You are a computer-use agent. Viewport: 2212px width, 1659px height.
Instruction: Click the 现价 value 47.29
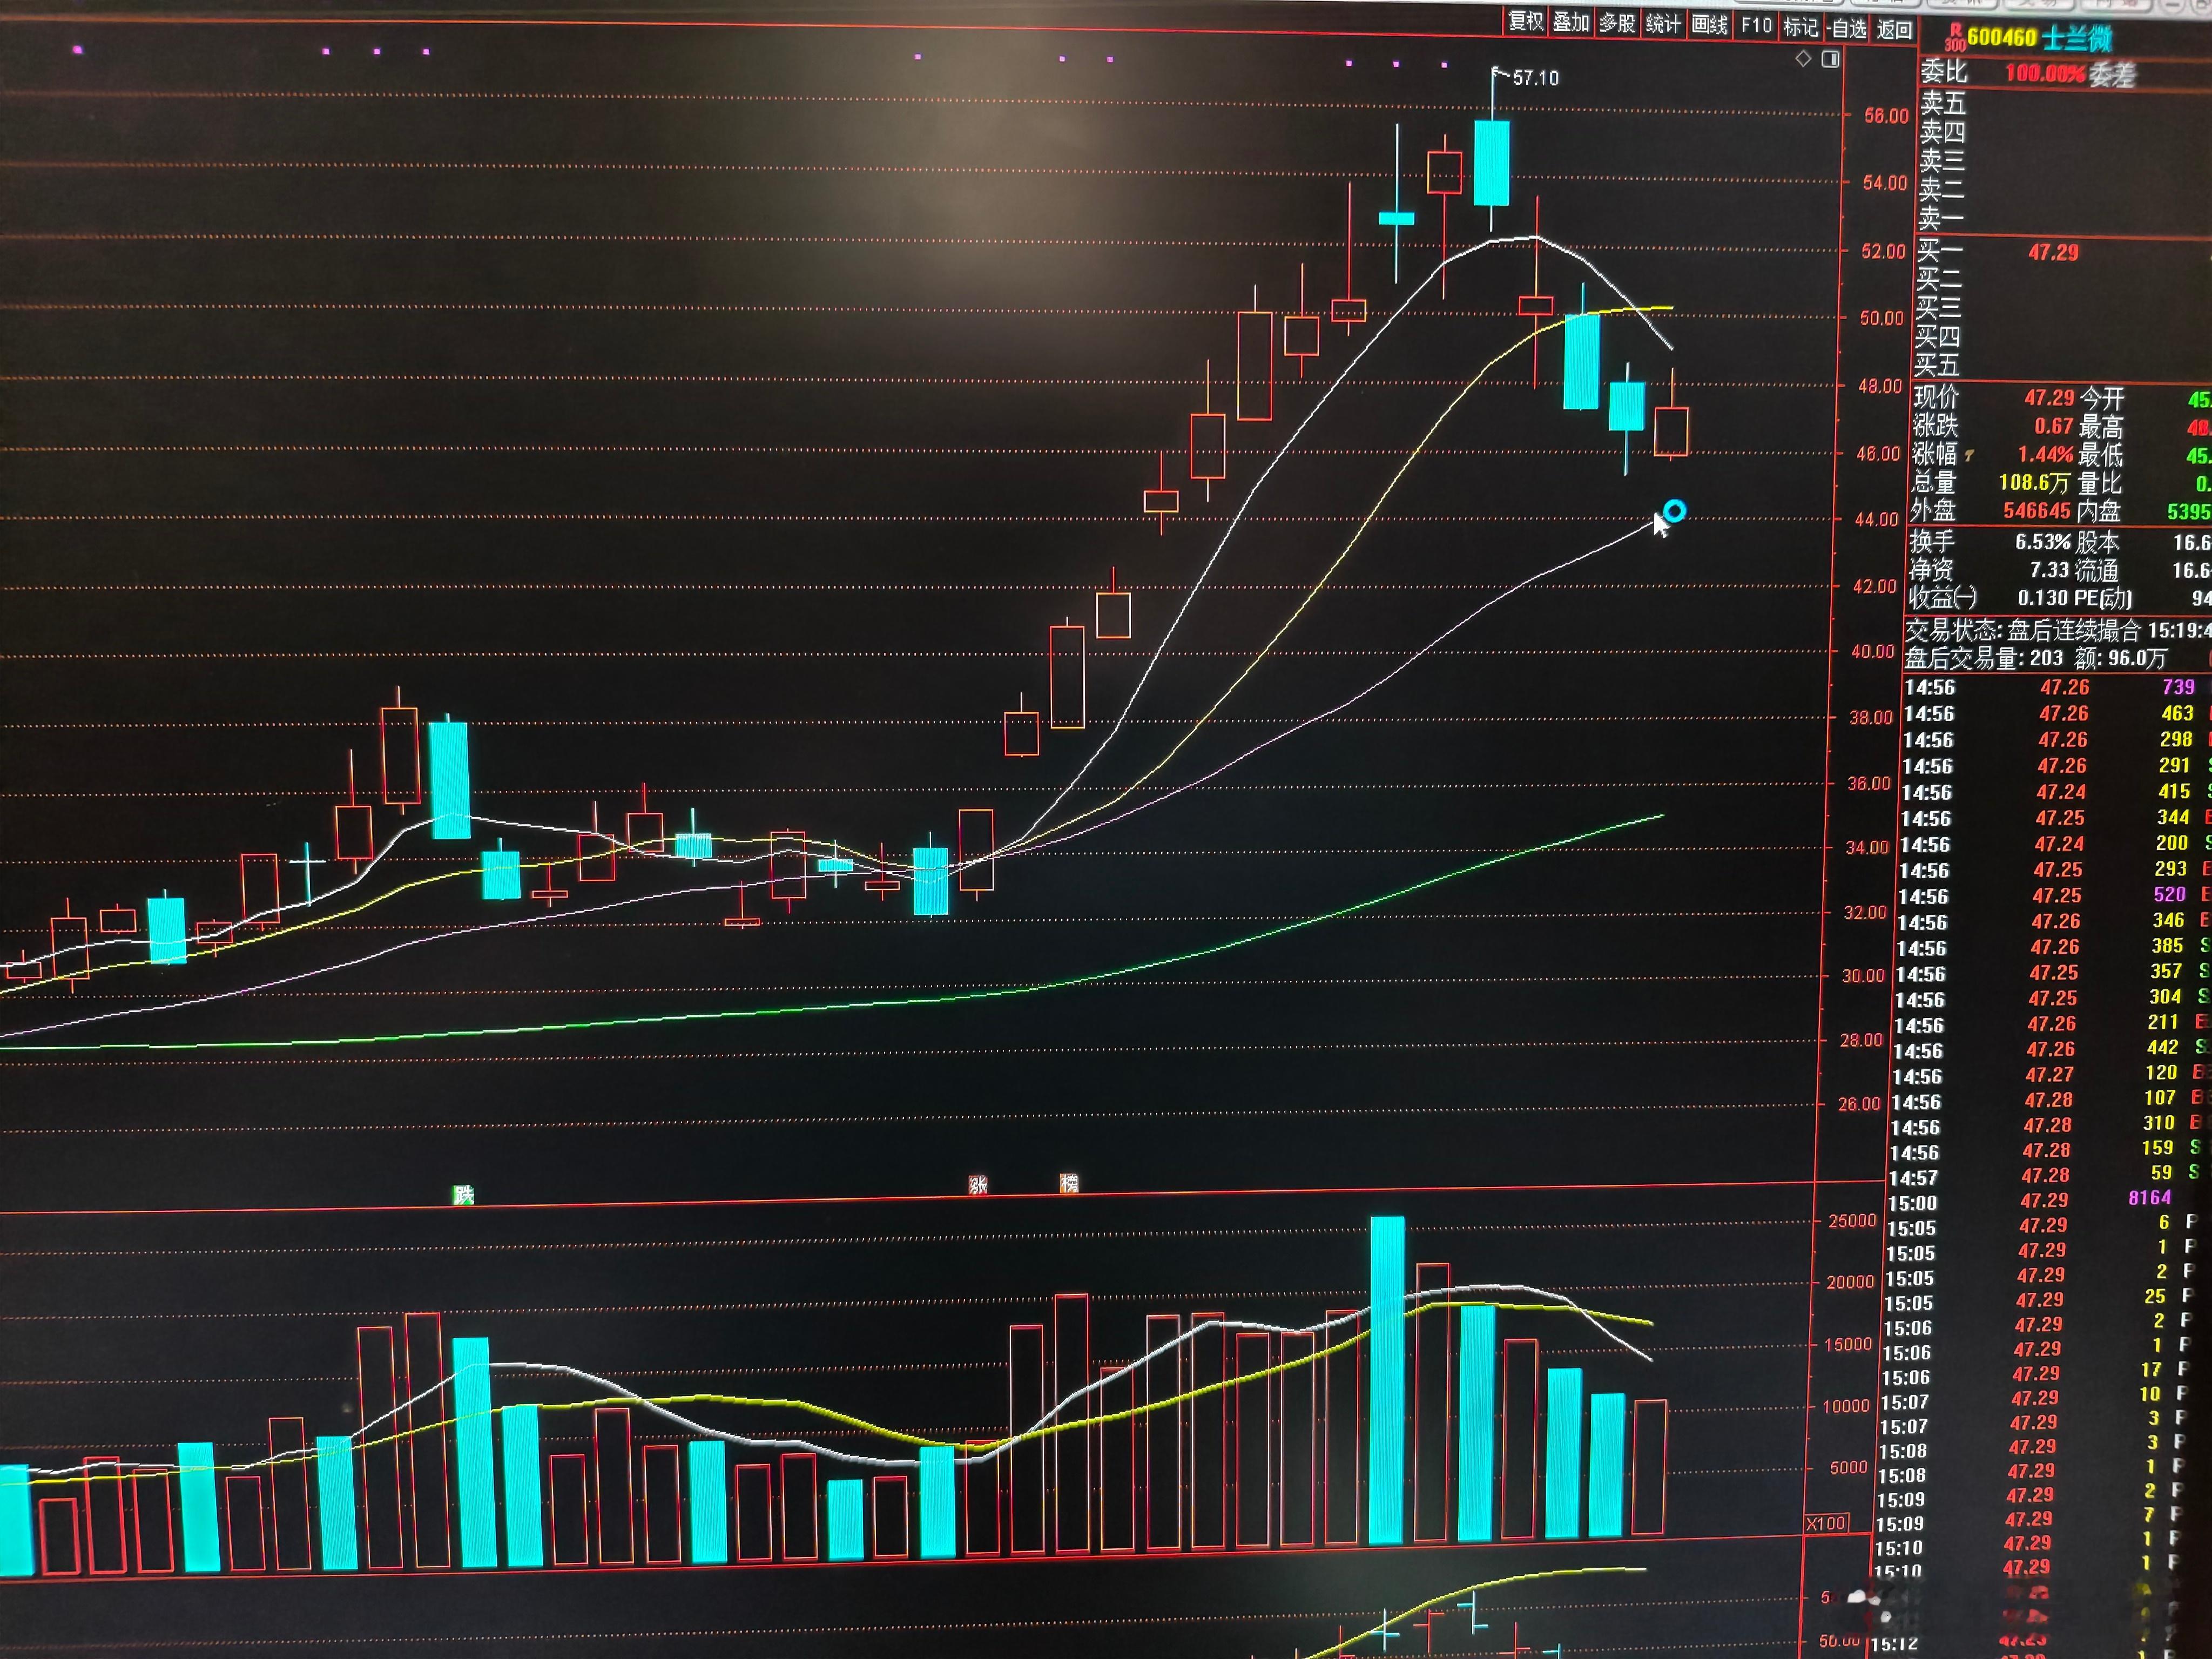(x=2049, y=398)
